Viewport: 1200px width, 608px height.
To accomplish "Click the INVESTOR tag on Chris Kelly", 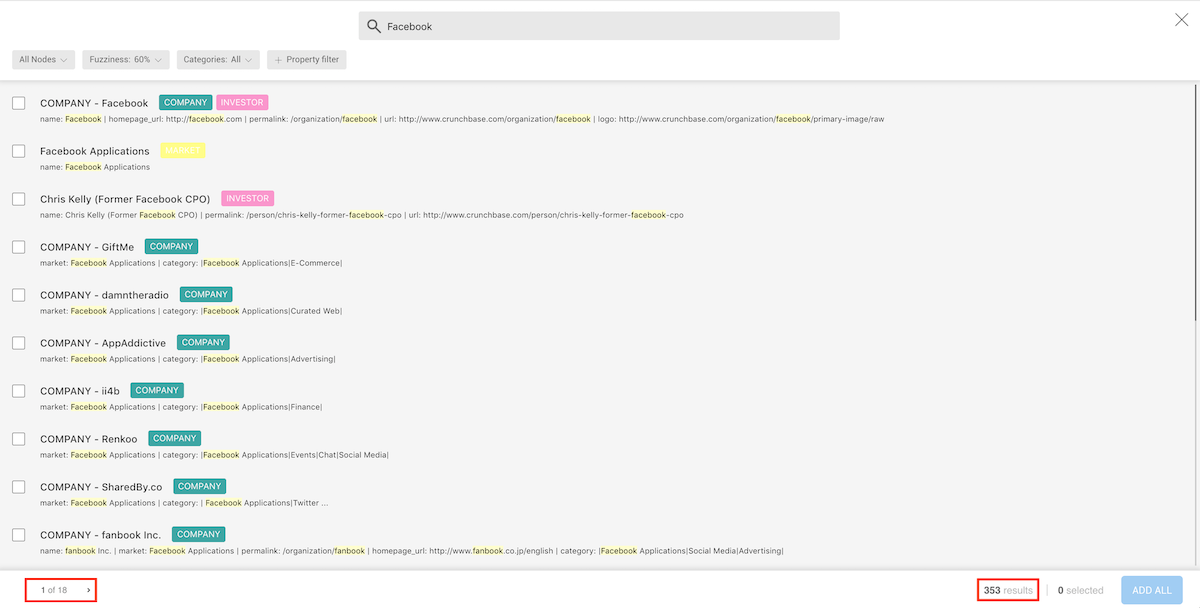I will click(247, 199).
